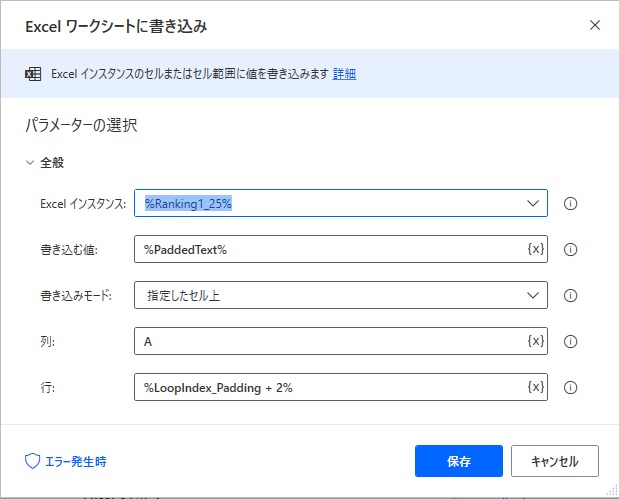619x499 pixels.
Task: Click the キャンセル button
Action: point(555,461)
